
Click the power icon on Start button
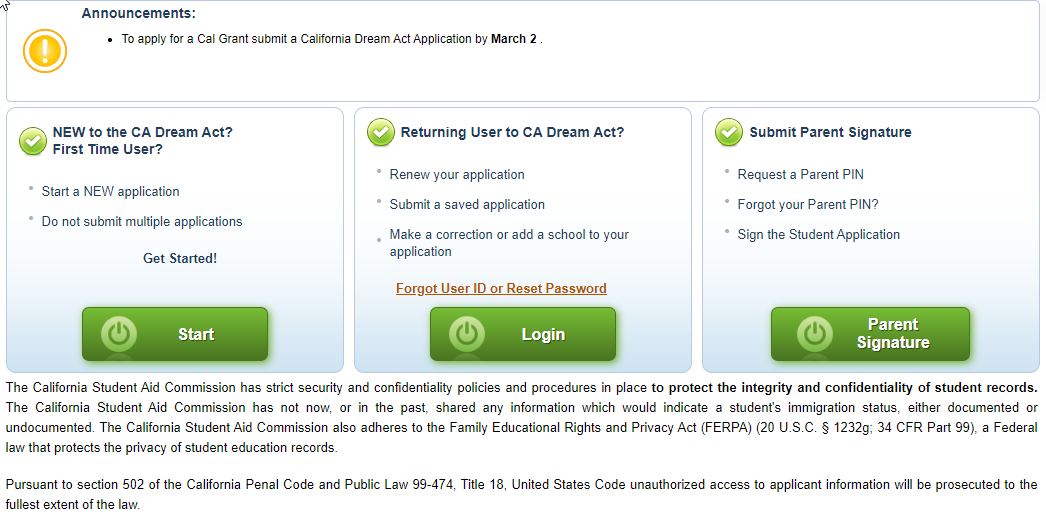pyautogui.click(x=119, y=334)
